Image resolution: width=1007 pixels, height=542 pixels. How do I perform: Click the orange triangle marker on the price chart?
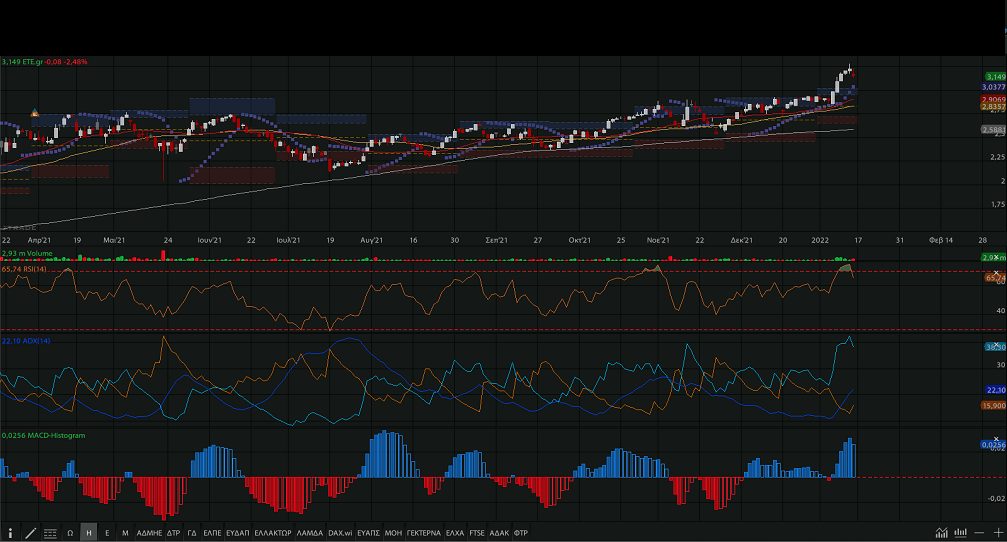coord(35,112)
